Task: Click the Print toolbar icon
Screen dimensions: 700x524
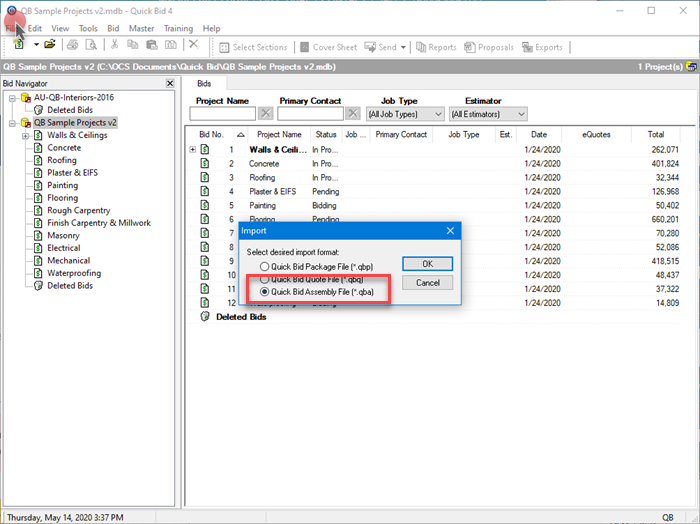Action: (x=73, y=45)
